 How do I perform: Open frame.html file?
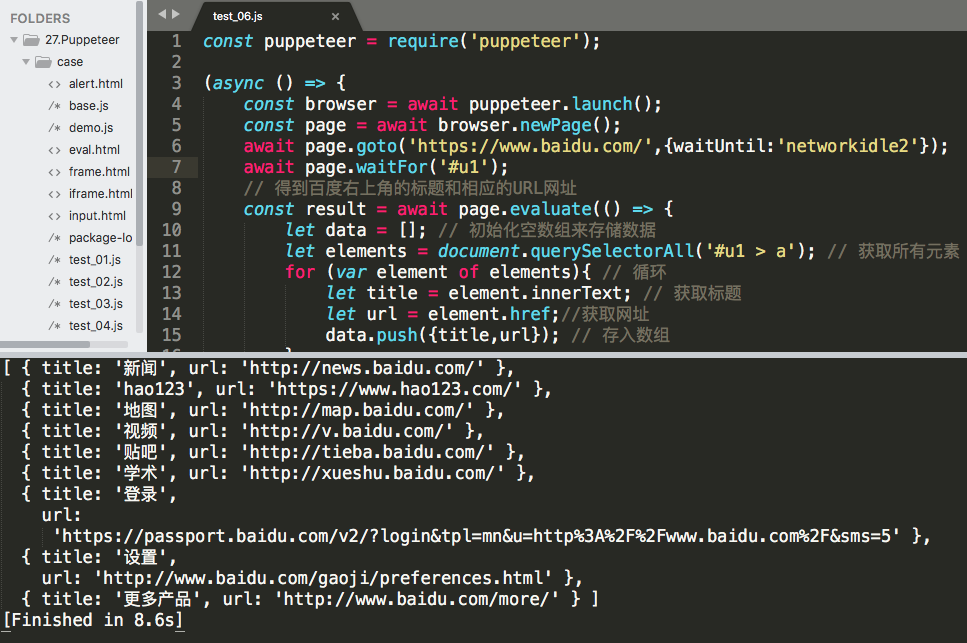pos(99,172)
